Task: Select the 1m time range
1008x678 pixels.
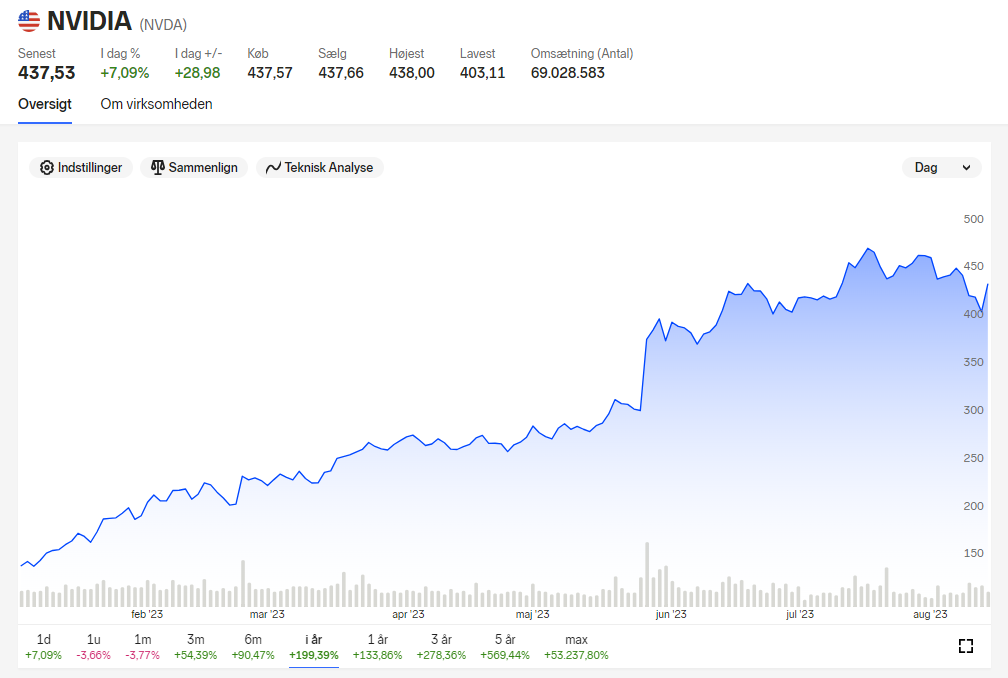Action: click(x=143, y=647)
